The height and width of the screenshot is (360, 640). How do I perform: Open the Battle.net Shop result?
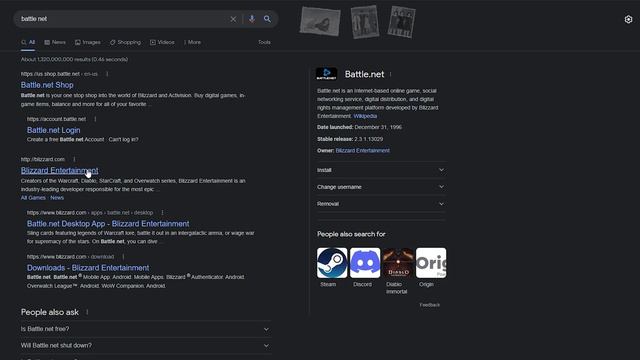47,85
